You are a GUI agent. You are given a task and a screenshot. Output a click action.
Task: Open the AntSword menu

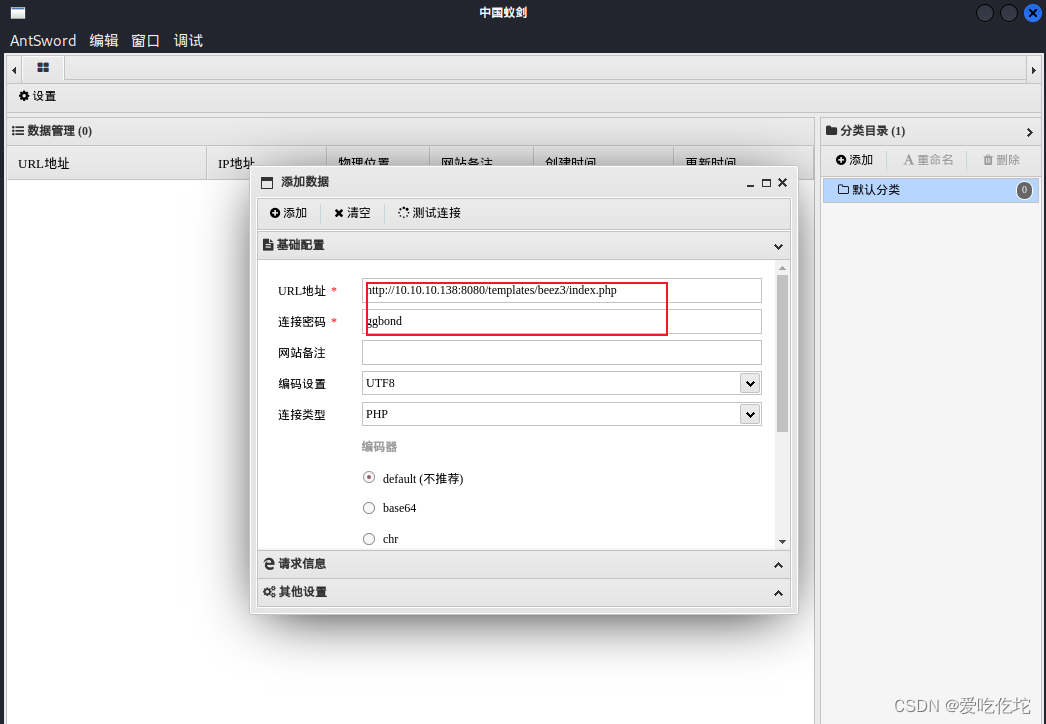click(x=43, y=41)
